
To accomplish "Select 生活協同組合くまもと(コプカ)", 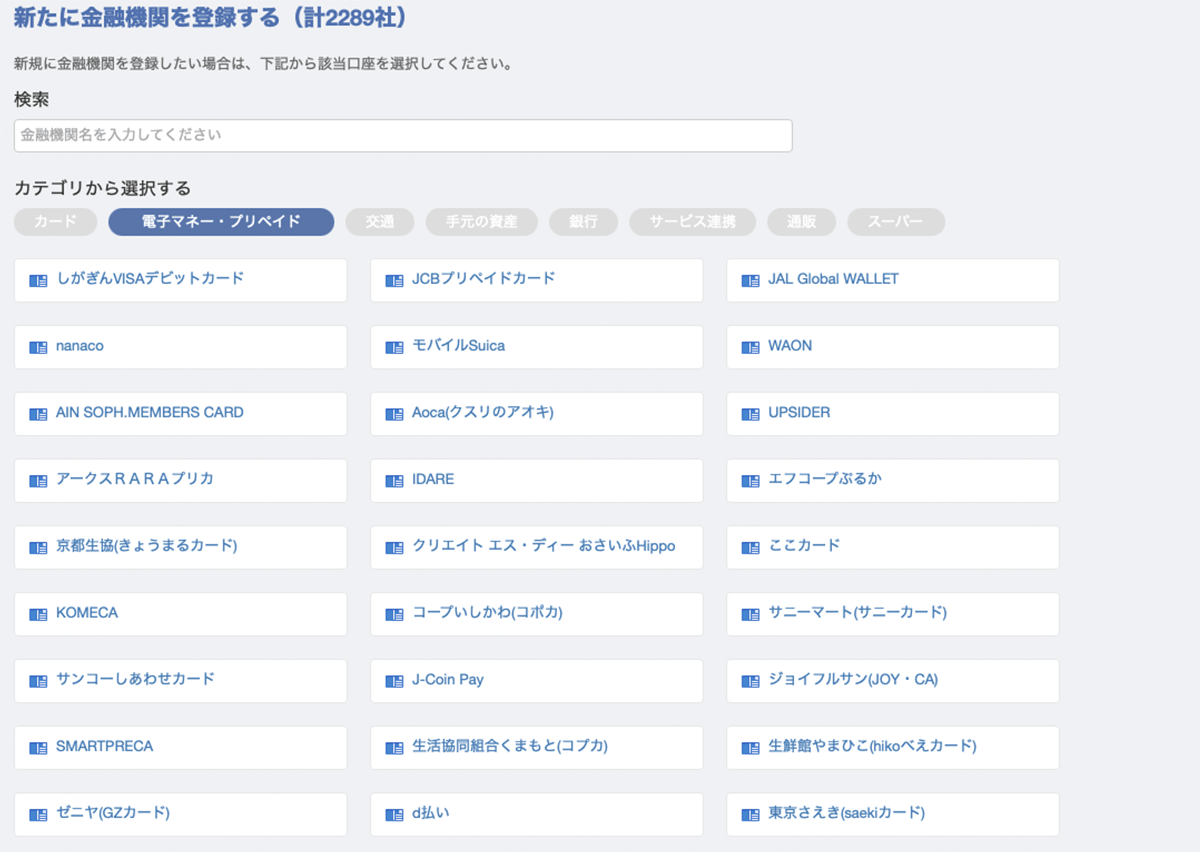I will click(x=537, y=747).
